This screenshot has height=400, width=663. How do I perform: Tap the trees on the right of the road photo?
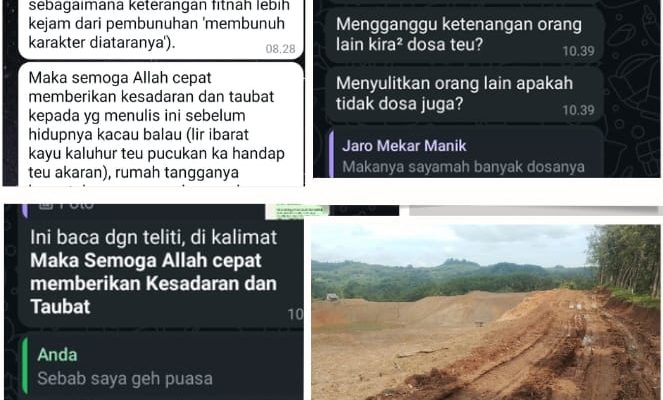pyautogui.click(x=625, y=259)
